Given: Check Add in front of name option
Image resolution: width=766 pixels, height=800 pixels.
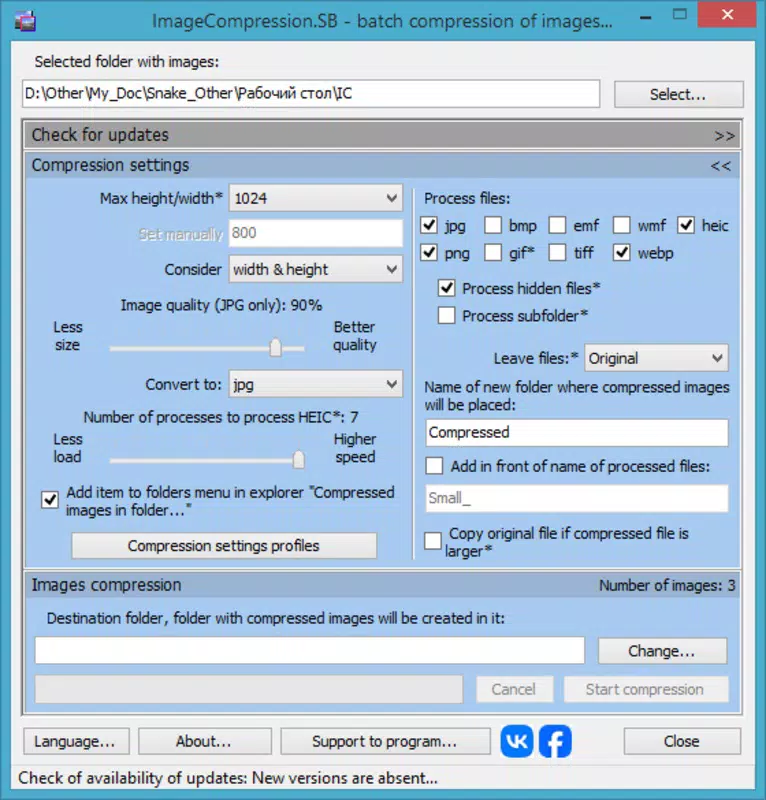Looking at the screenshot, I should pyautogui.click(x=434, y=466).
